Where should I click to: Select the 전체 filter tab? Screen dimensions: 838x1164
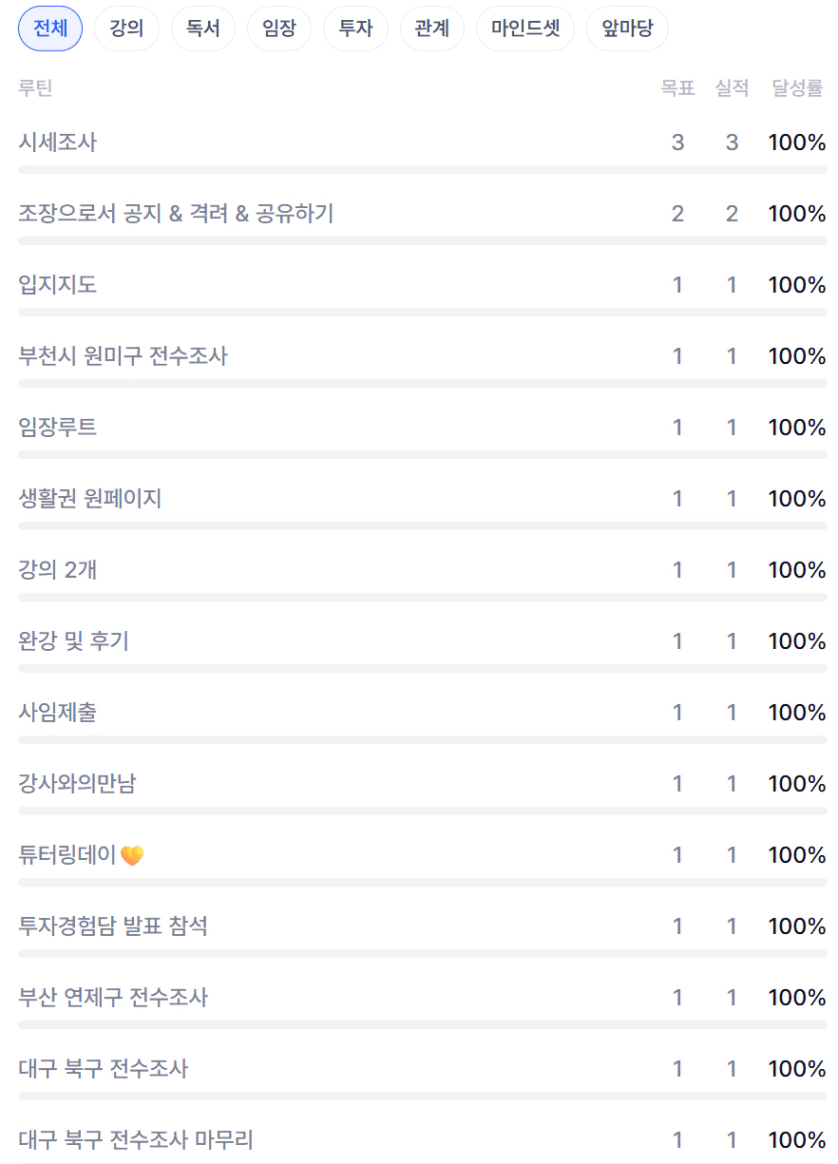pos(50,29)
